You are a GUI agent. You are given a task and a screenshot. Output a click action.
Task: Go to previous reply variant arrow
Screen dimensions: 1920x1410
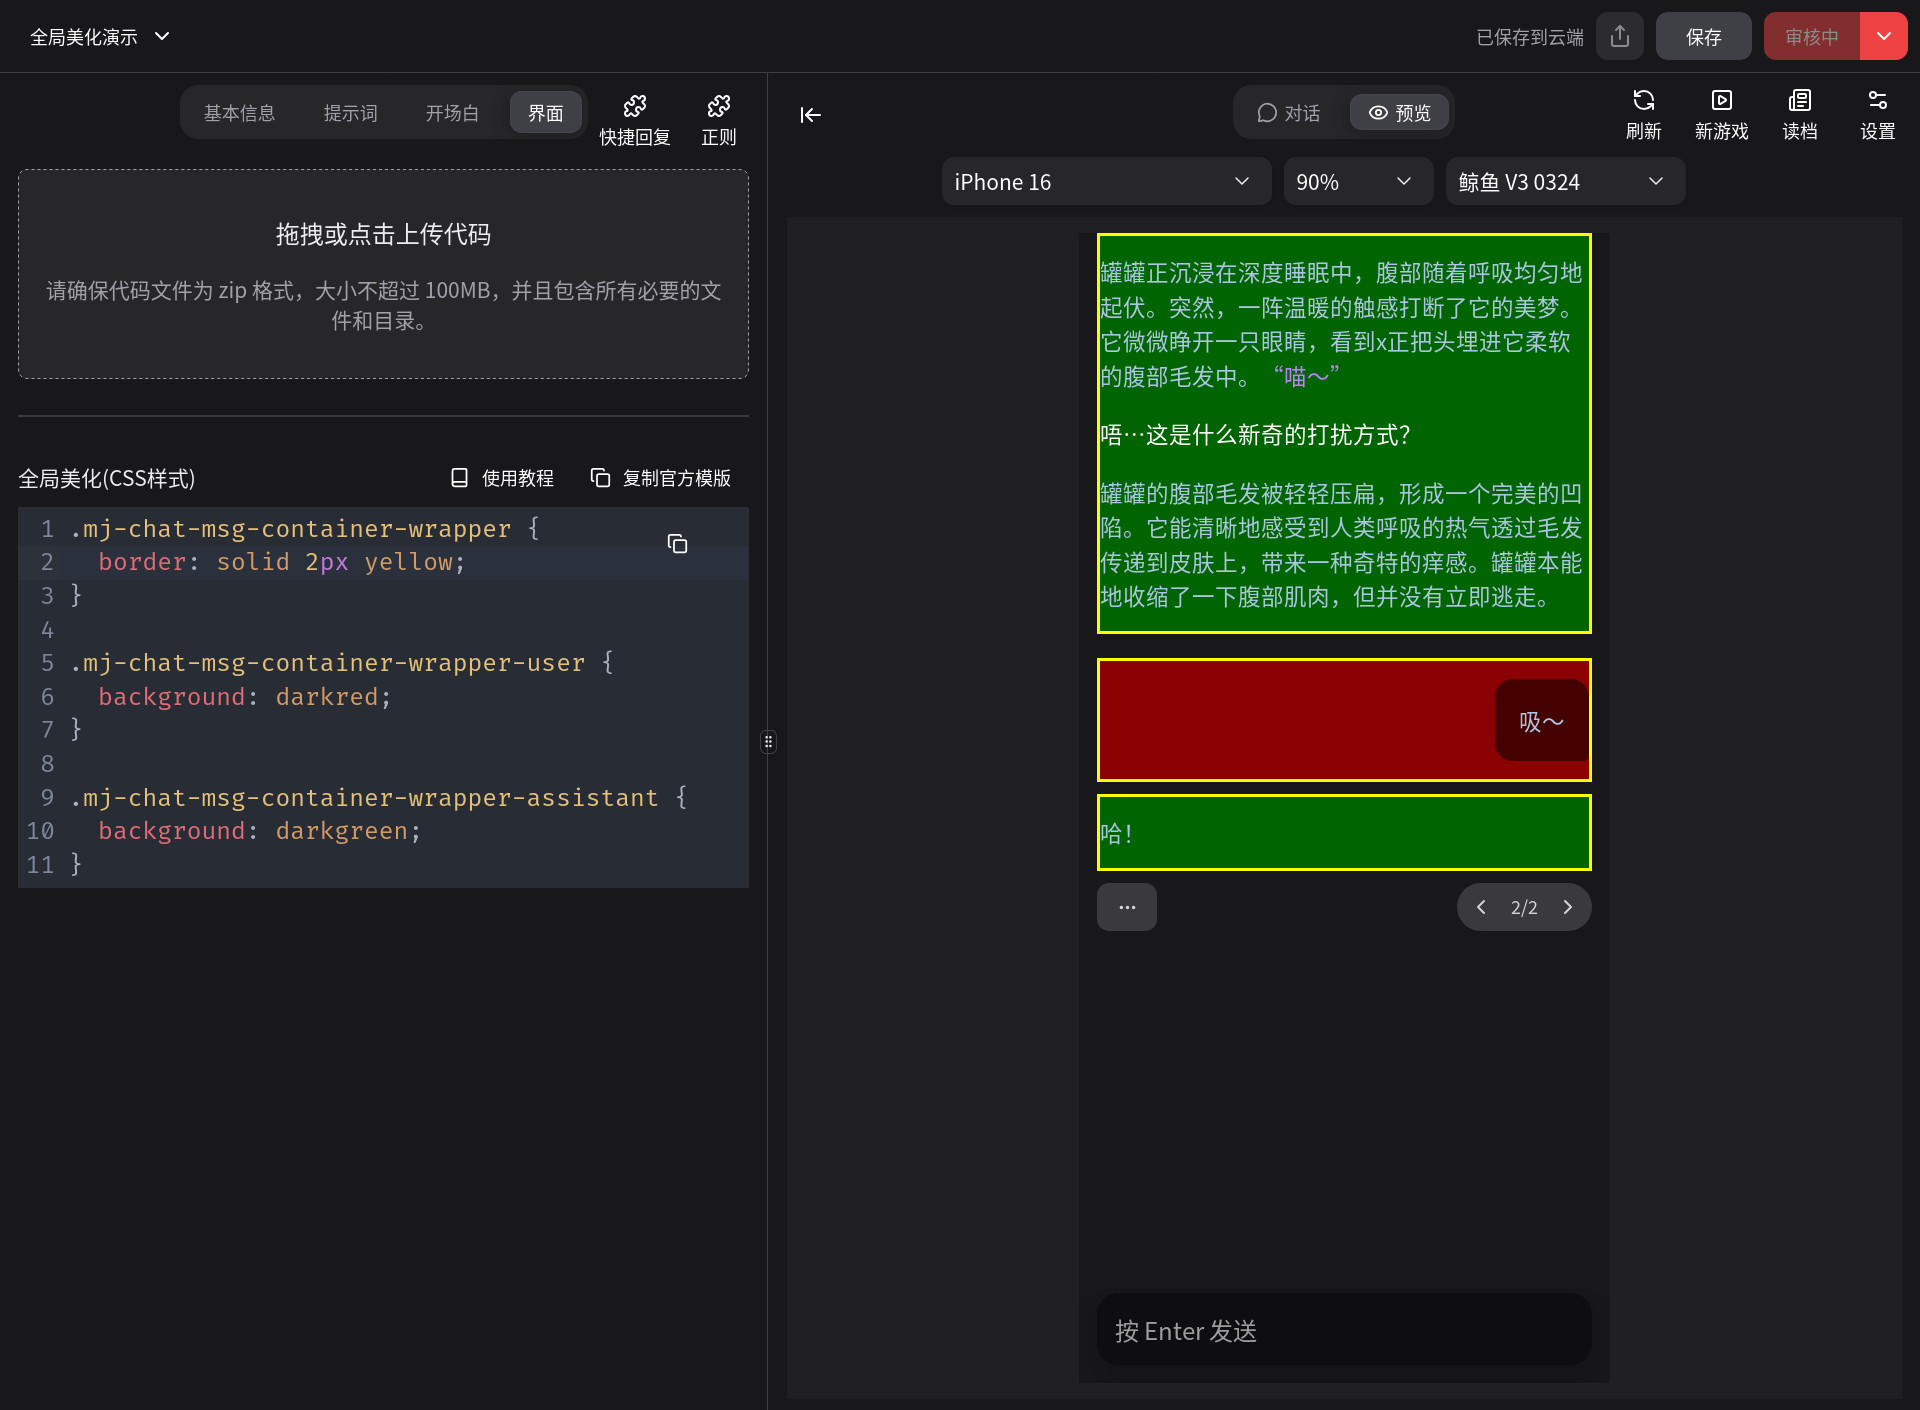point(1481,907)
